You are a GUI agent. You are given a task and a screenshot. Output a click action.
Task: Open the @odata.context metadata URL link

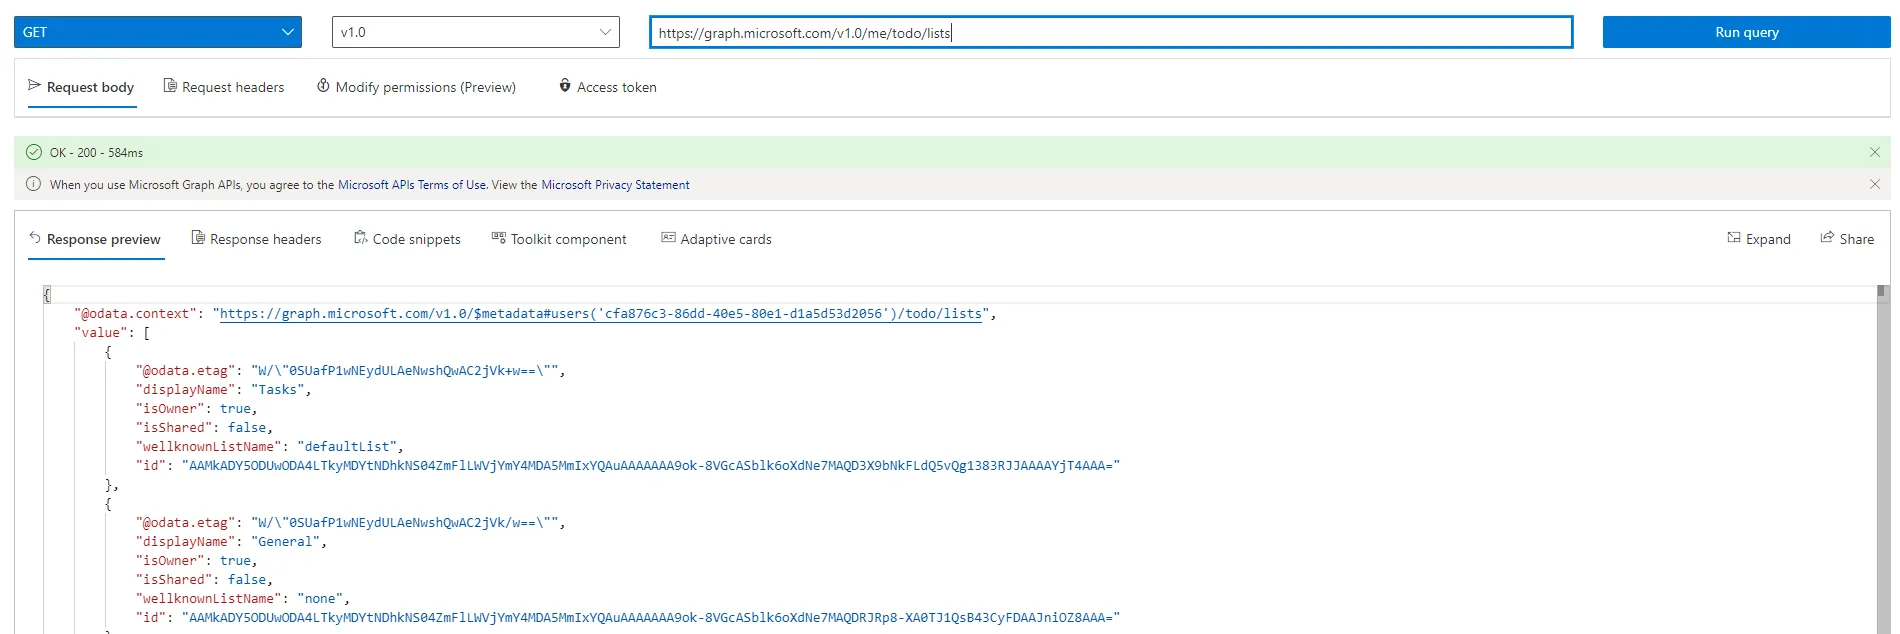pyautogui.click(x=601, y=314)
